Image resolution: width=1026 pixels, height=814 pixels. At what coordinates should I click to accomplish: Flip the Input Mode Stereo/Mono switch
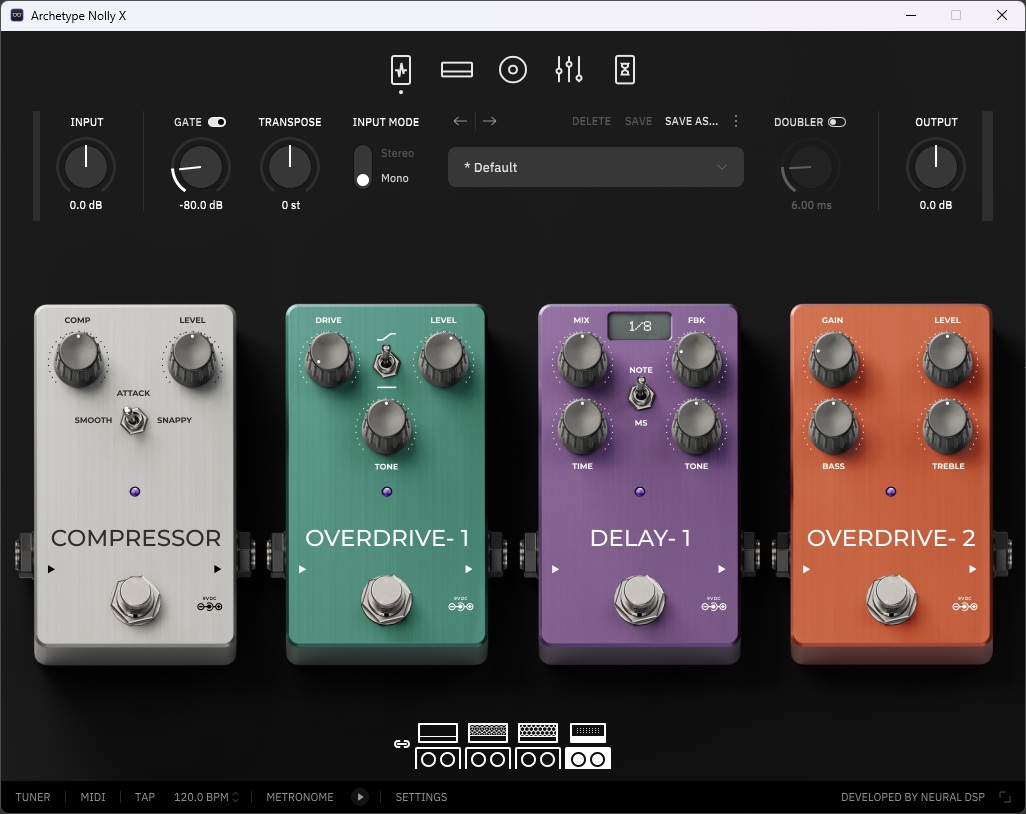click(x=363, y=166)
